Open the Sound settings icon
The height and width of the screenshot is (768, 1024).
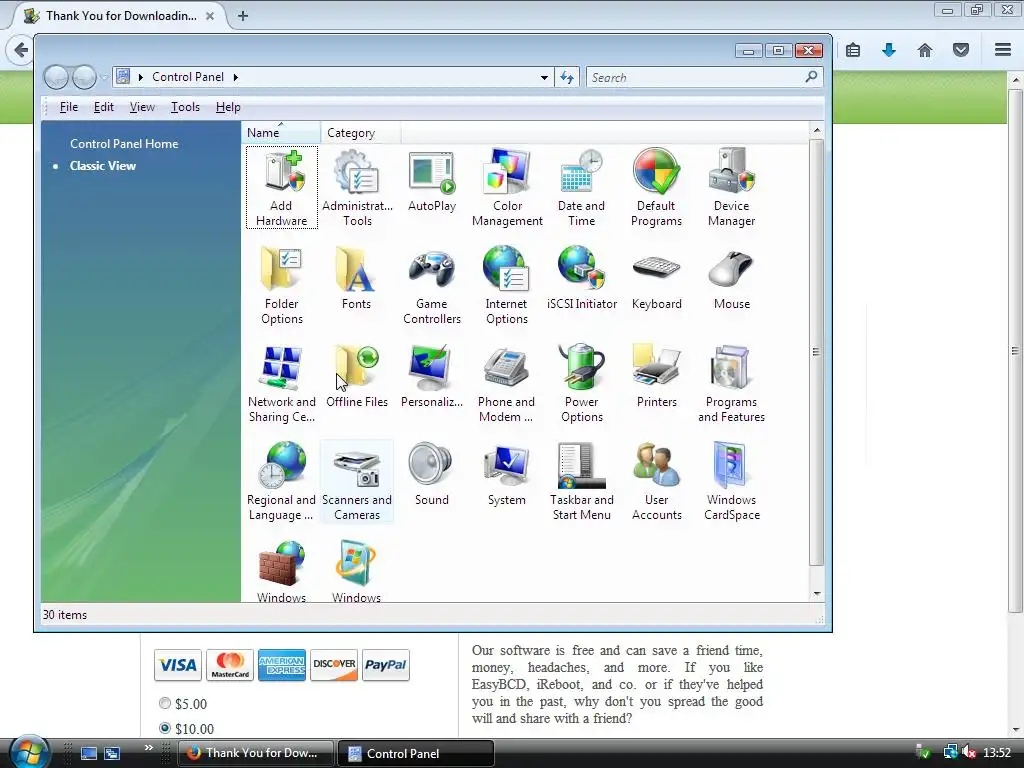pos(432,474)
